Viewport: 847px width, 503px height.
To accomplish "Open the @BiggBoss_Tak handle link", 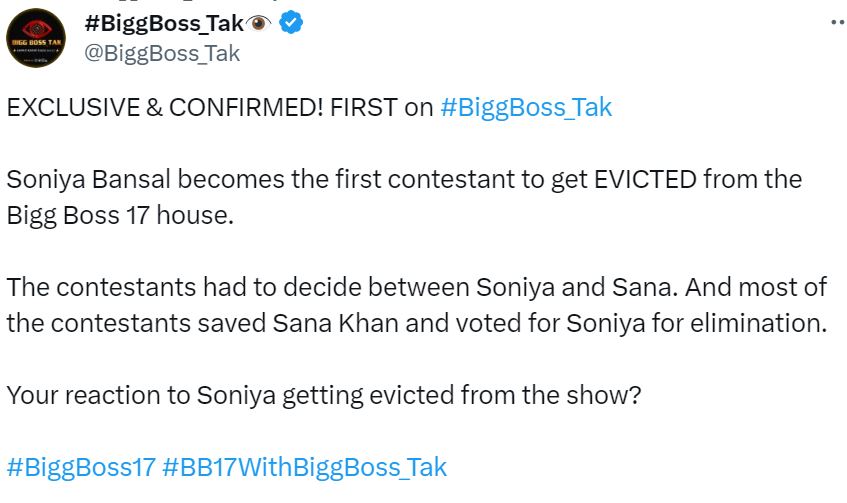I will click(x=163, y=53).
